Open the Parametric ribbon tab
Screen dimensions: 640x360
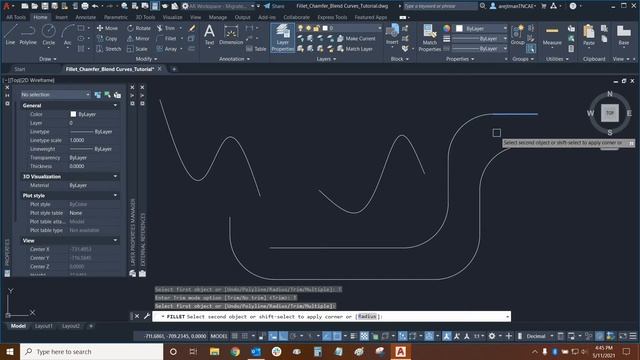click(x=116, y=17)
